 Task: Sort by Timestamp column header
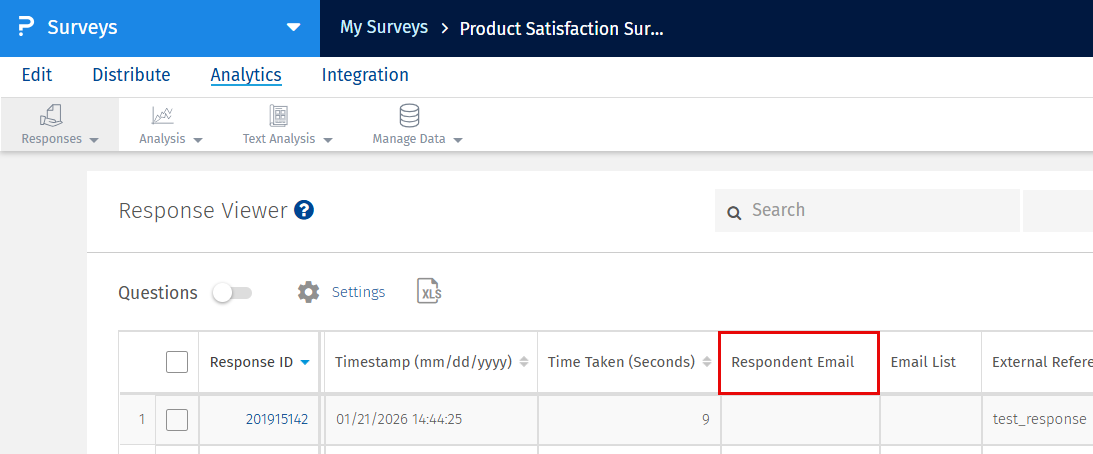431,363
